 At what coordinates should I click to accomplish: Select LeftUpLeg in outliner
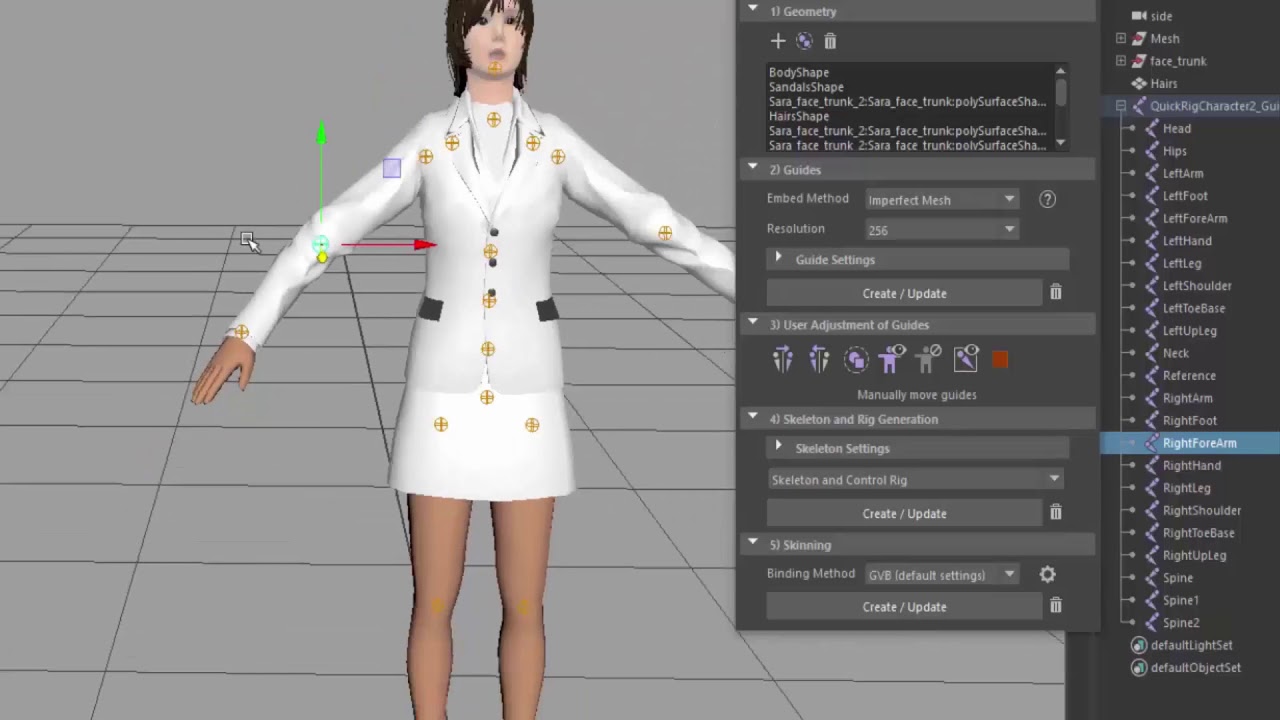click(x=1189, y=331)
